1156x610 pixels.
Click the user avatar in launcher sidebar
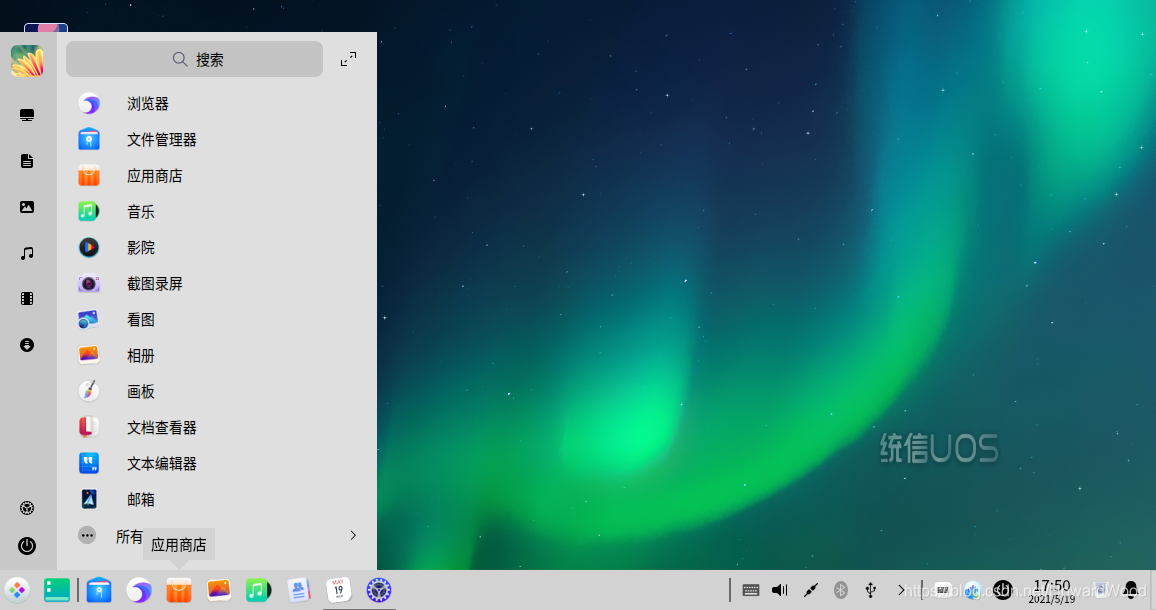click(27, 60)
